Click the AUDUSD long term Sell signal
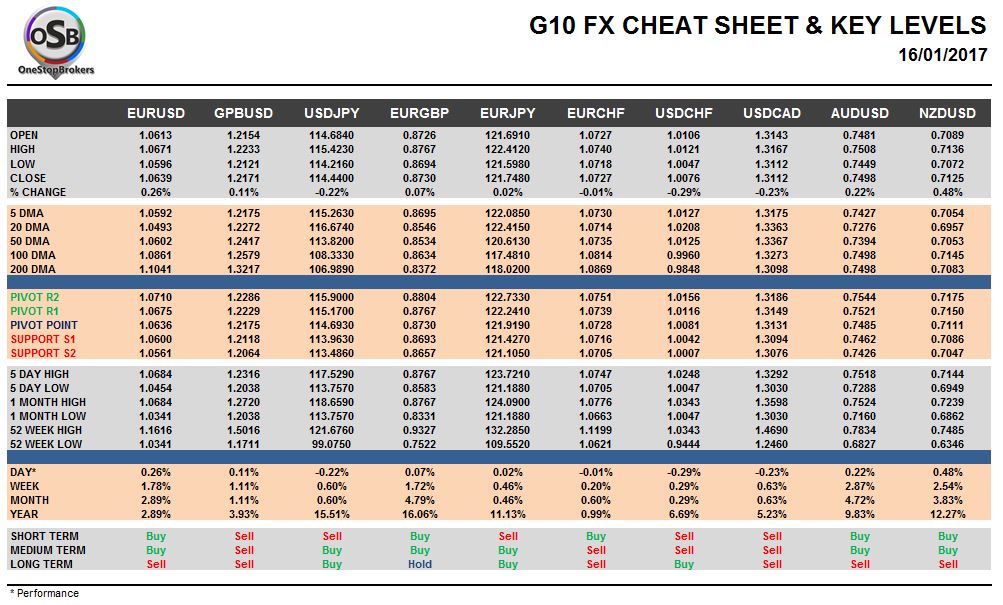 pos(860,565)
